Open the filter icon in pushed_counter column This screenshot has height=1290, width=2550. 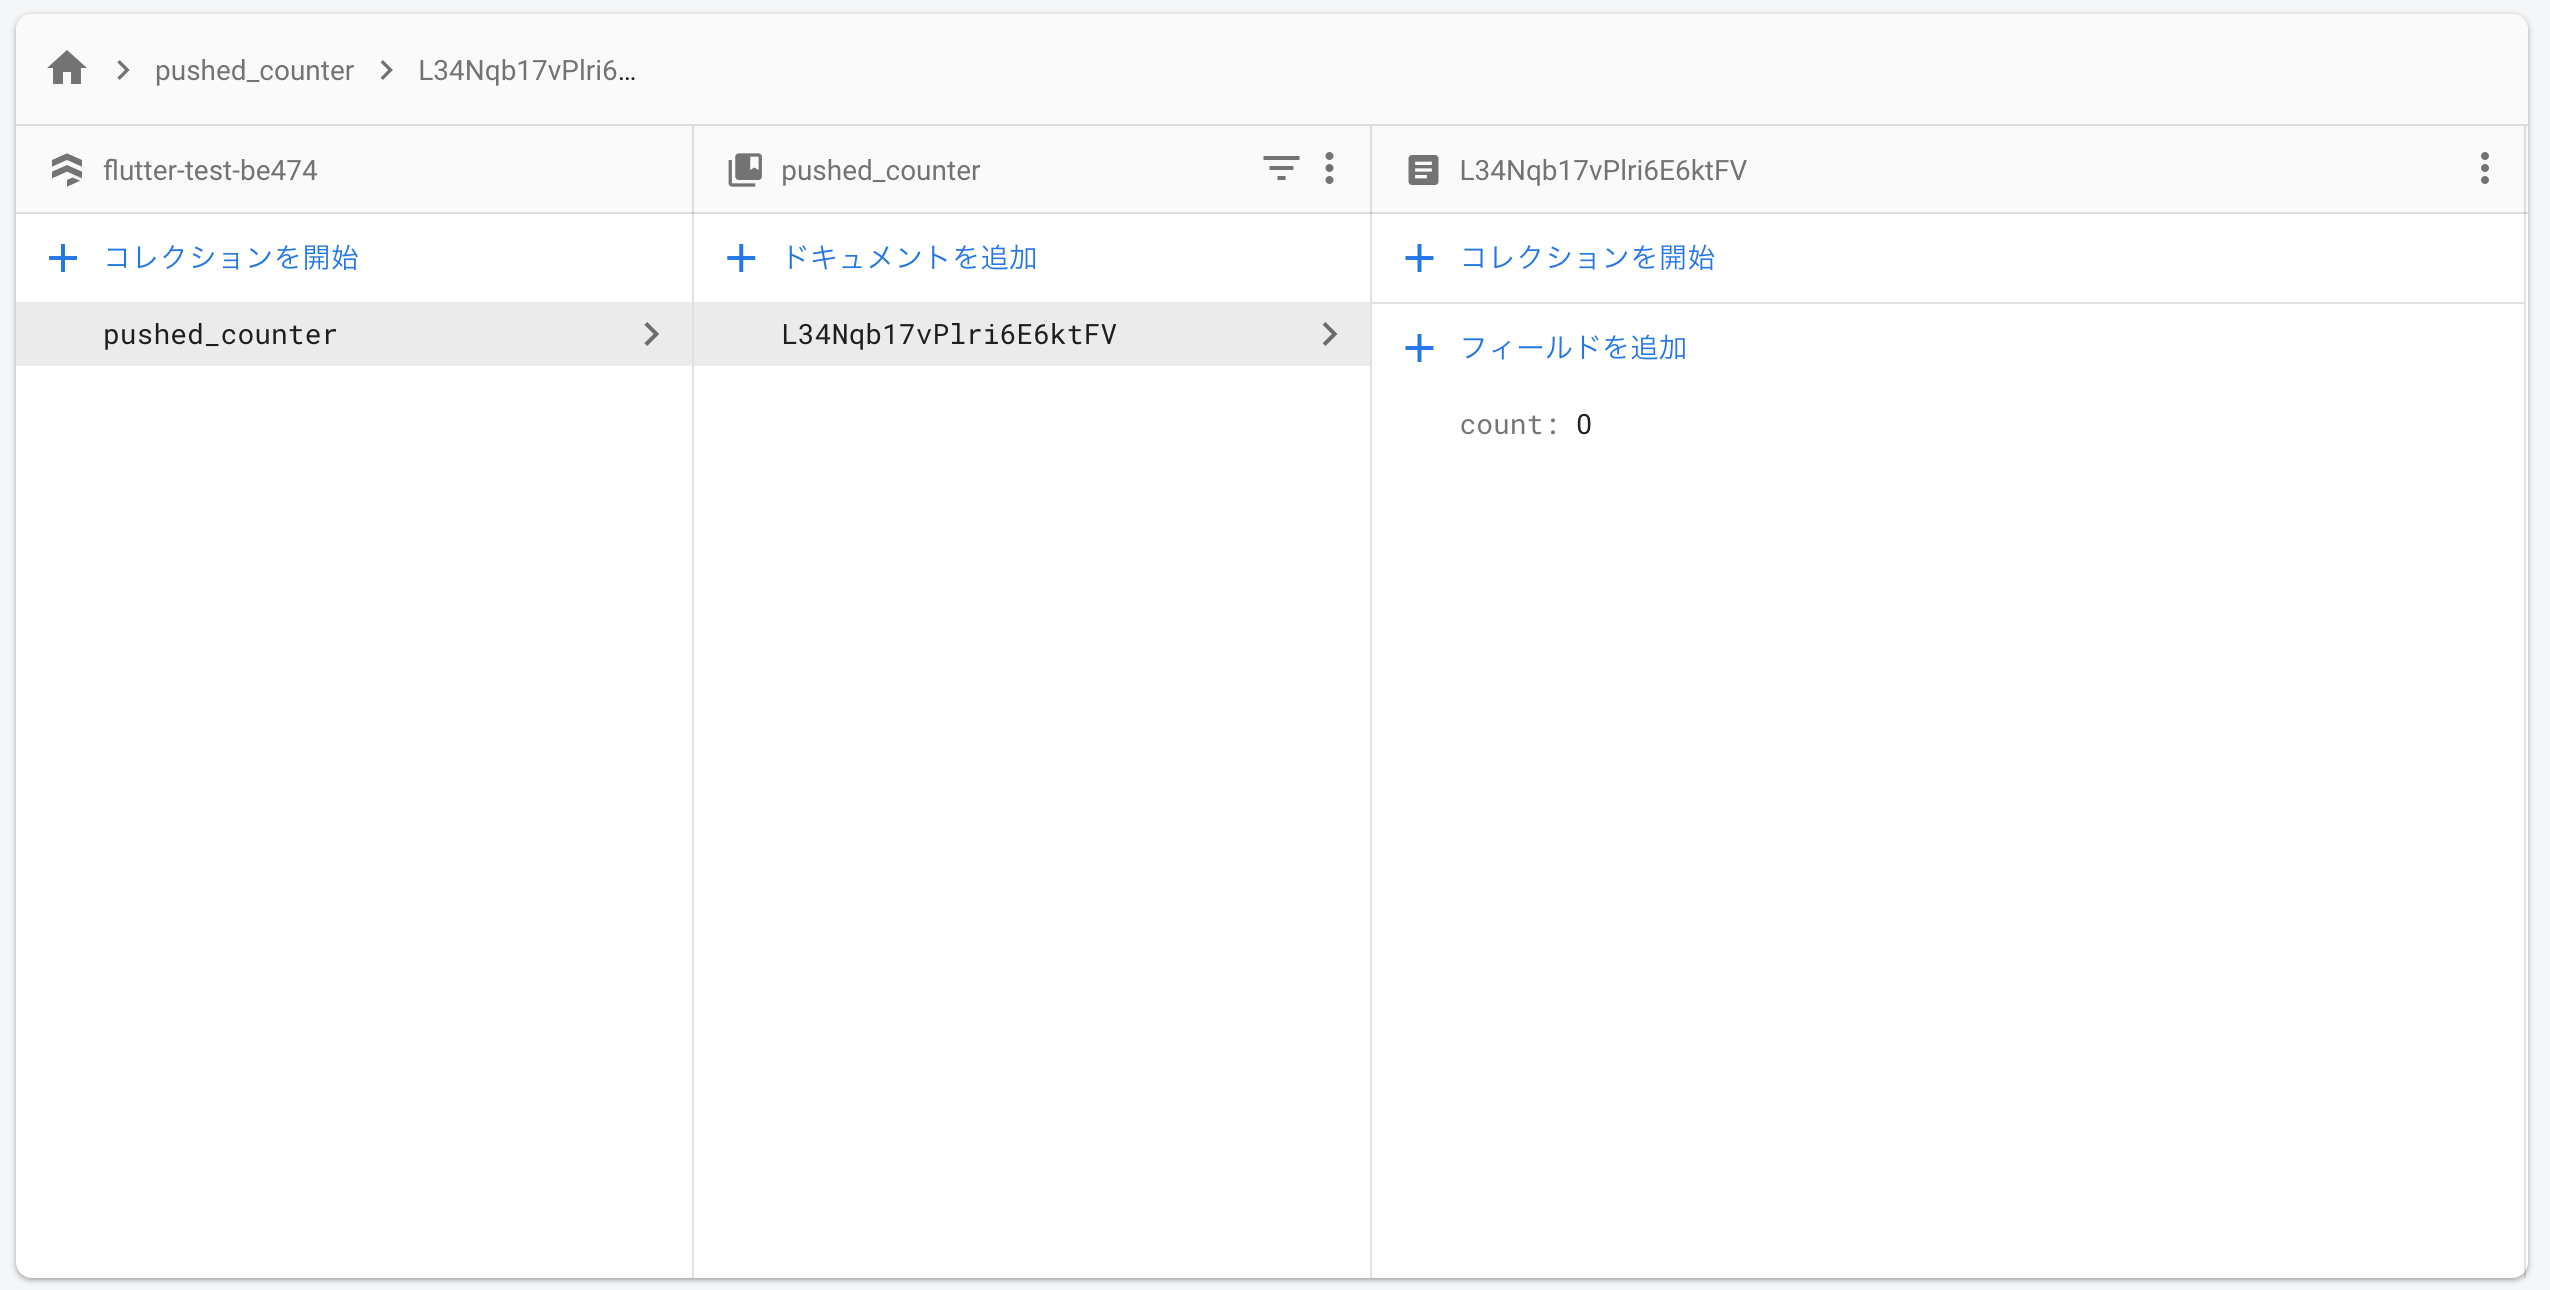pyautogui.click(x=1280, y=168)
